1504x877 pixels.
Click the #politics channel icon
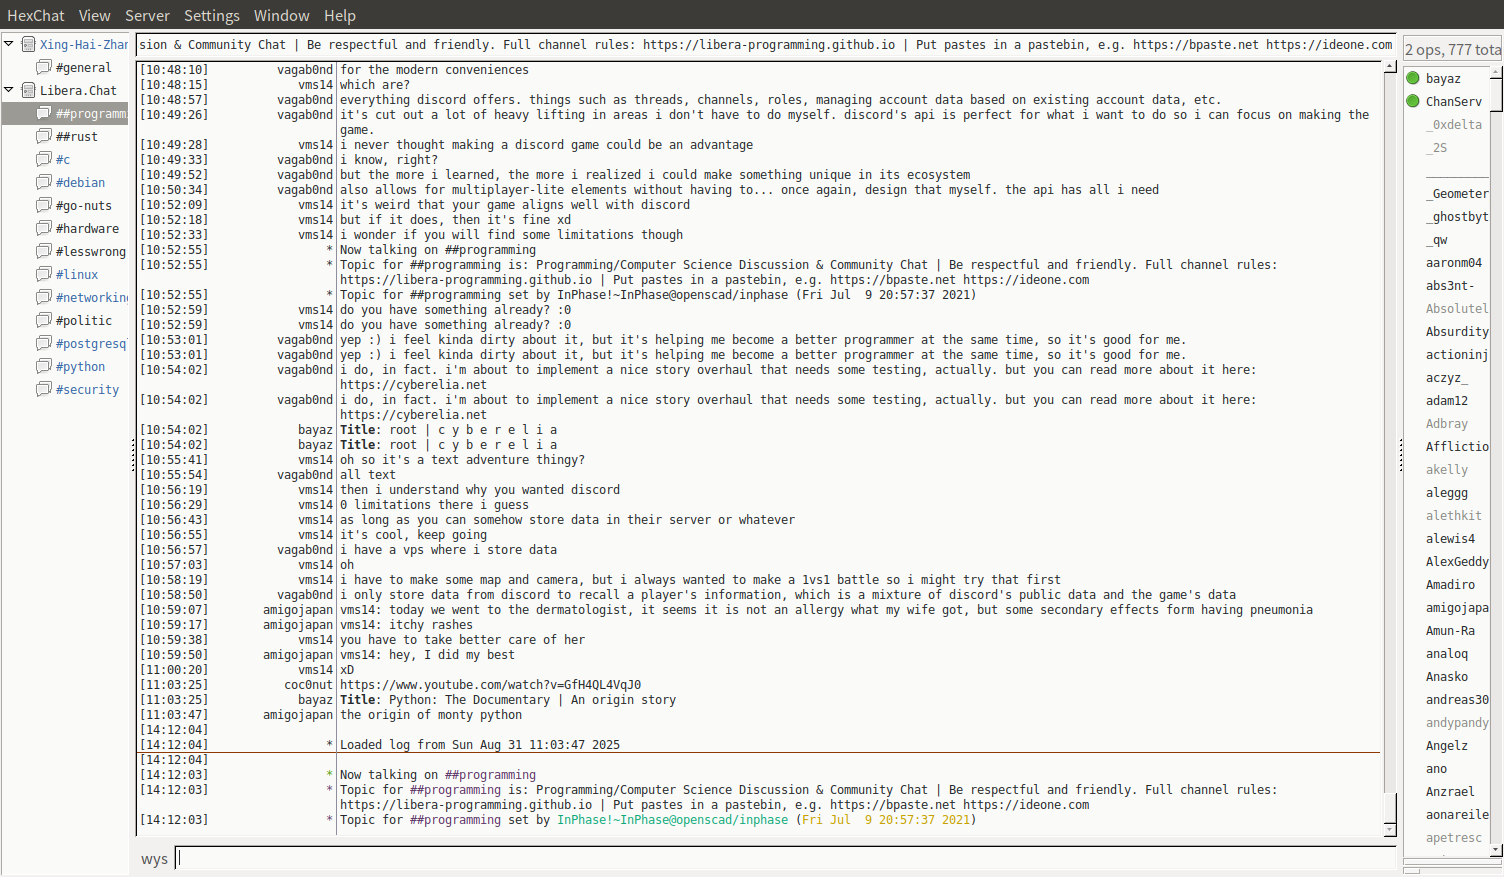pyautogui.click(x=44, y=320)
